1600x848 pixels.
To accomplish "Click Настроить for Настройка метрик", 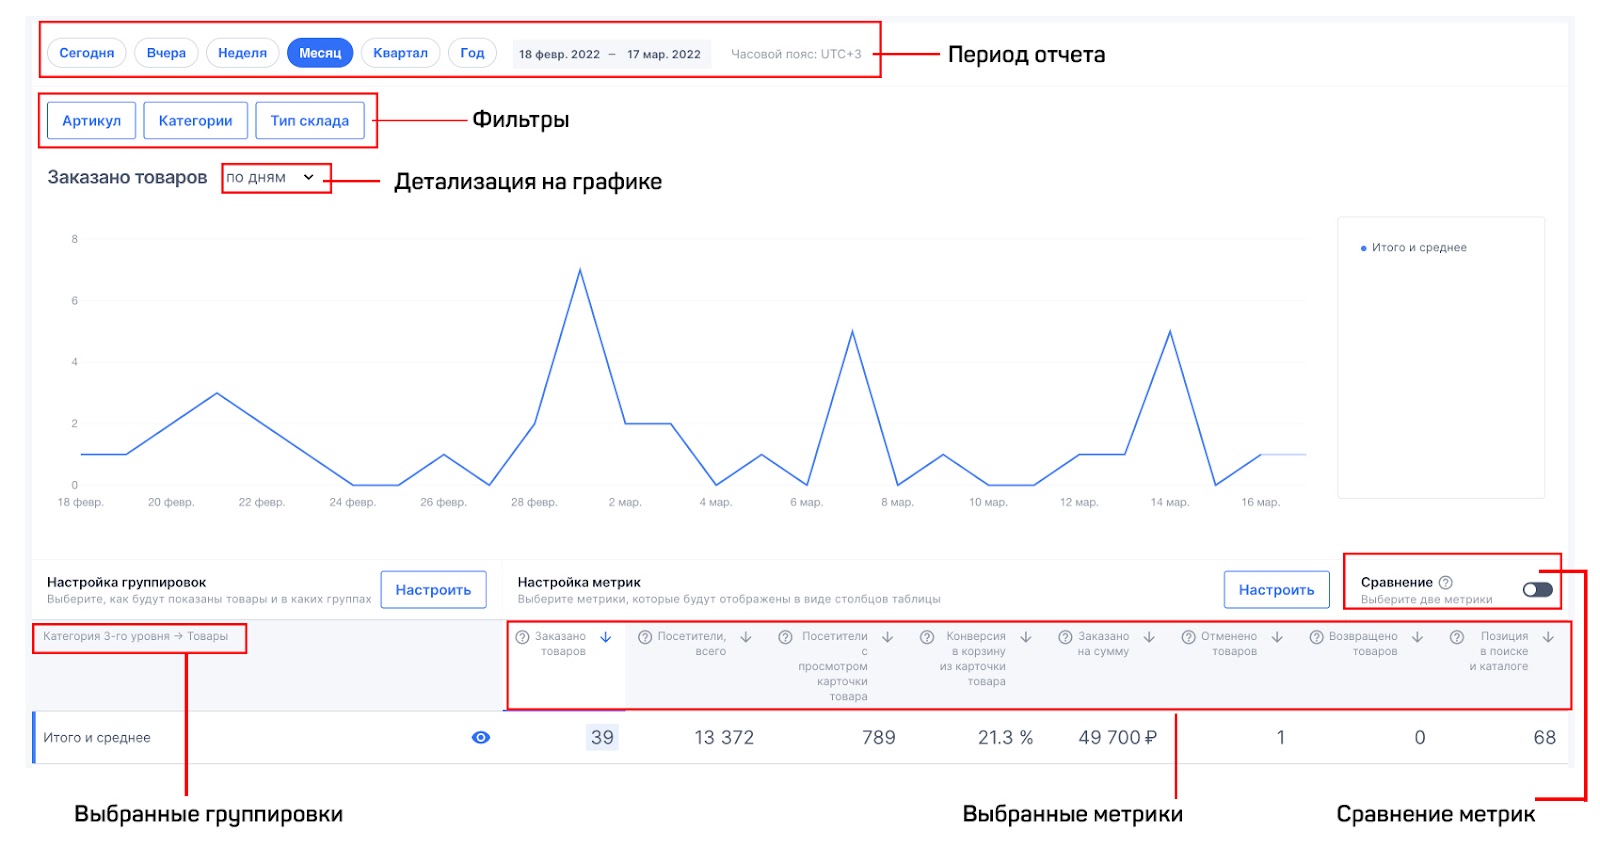I will (1276, 590).
